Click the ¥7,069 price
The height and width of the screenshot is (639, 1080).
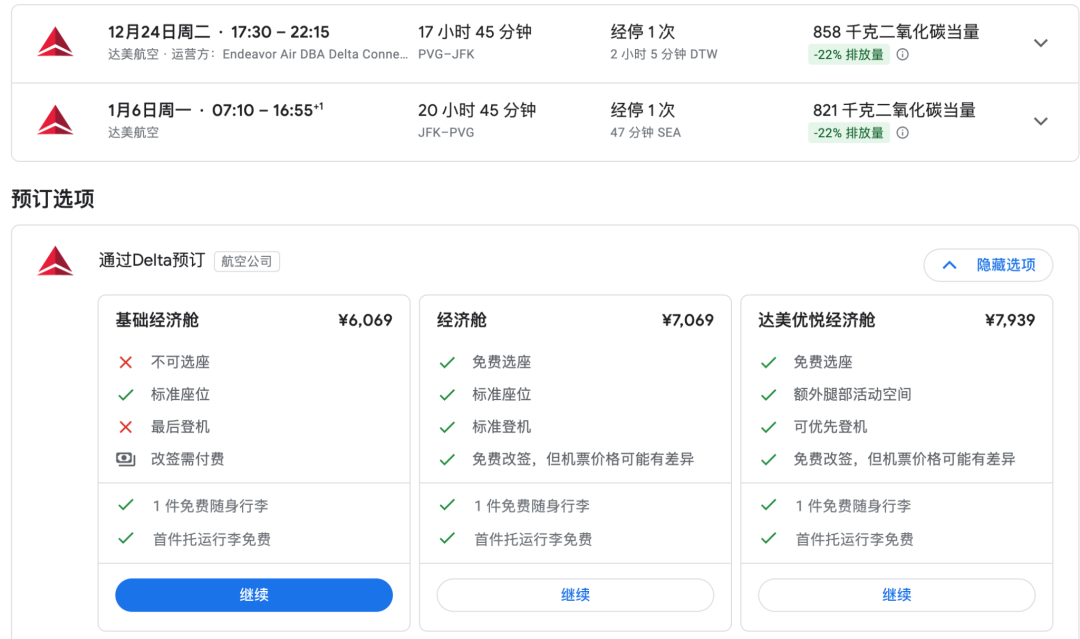(687, 320)
